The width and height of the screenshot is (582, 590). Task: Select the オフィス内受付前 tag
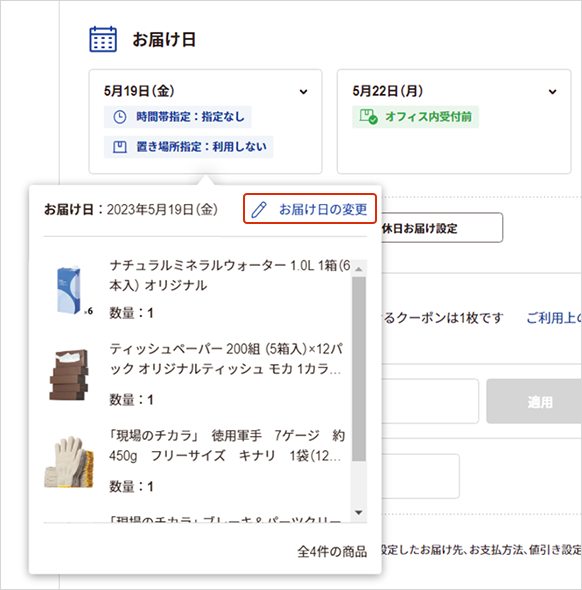tap(415, 117)
